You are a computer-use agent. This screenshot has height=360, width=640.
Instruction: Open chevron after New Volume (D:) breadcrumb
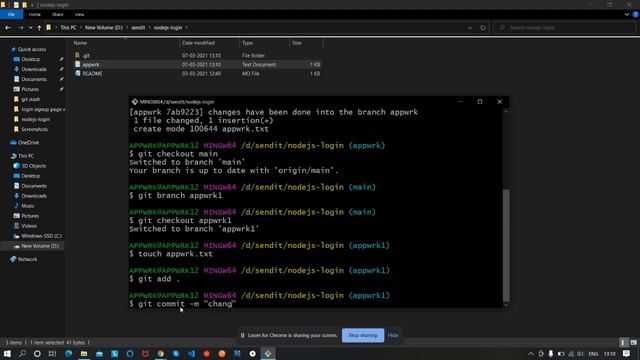click(x=127, y=28)
